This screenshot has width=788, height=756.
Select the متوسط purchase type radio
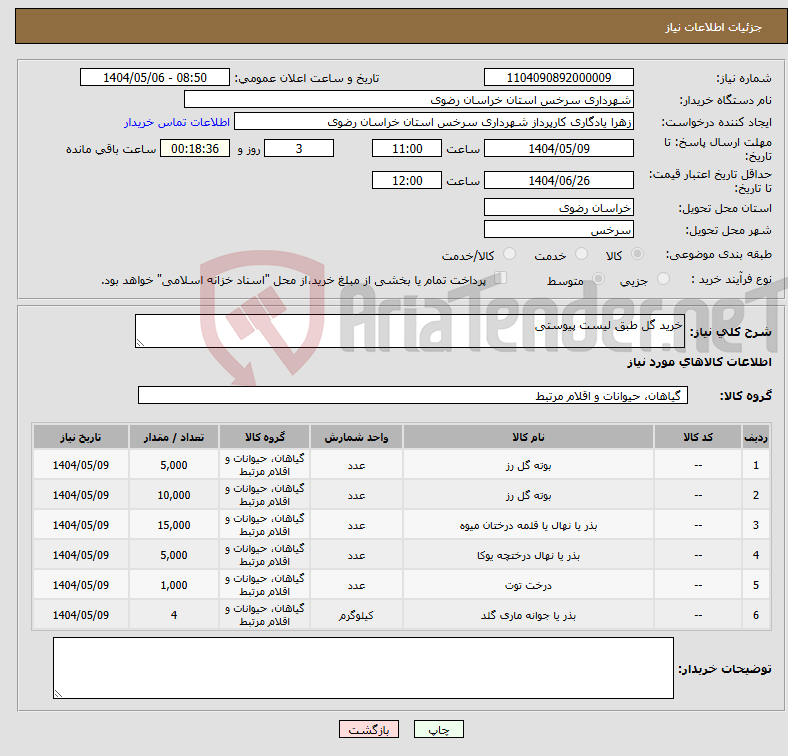click(598, 278)
